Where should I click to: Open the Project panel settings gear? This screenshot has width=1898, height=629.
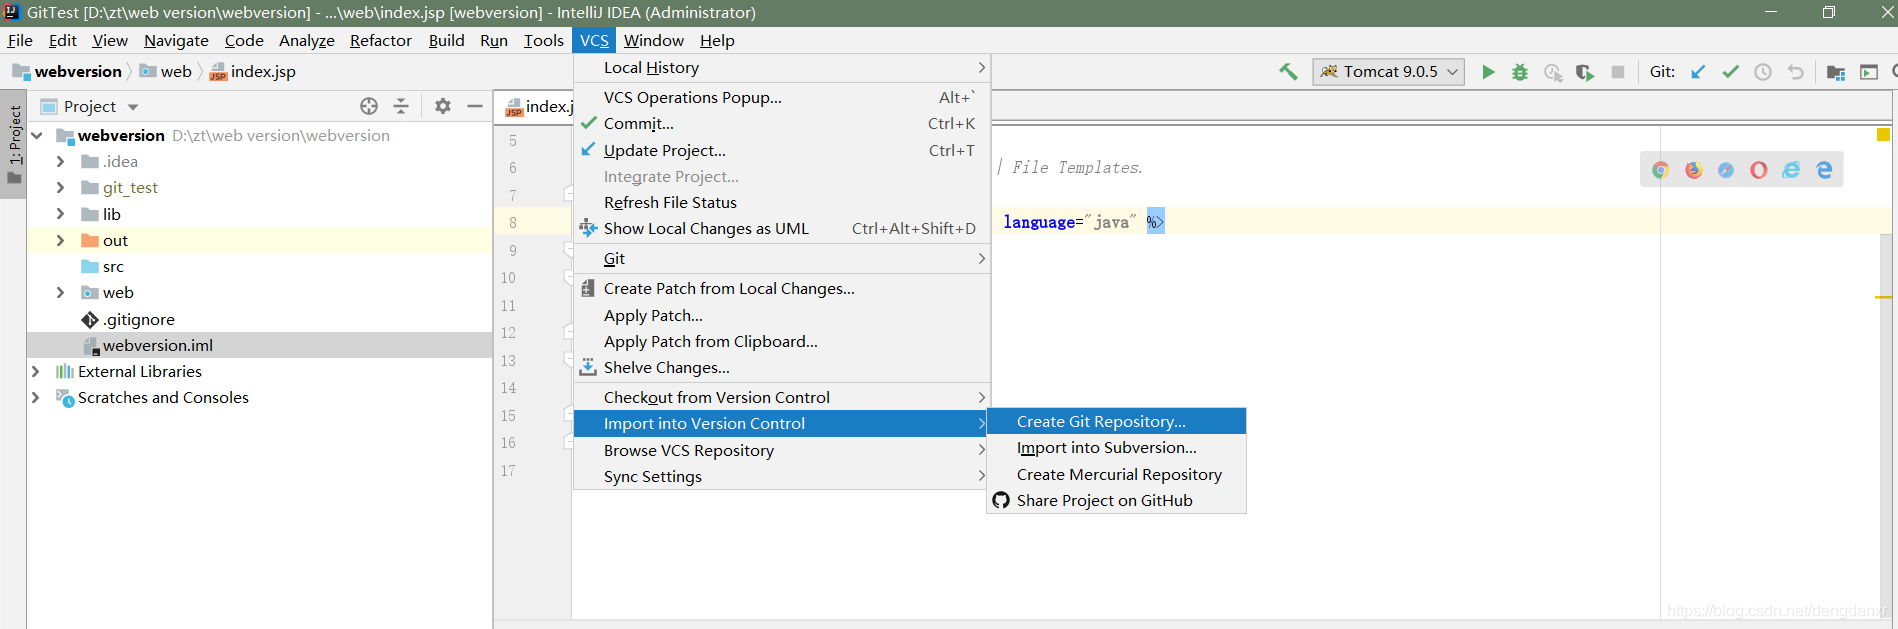443,106
